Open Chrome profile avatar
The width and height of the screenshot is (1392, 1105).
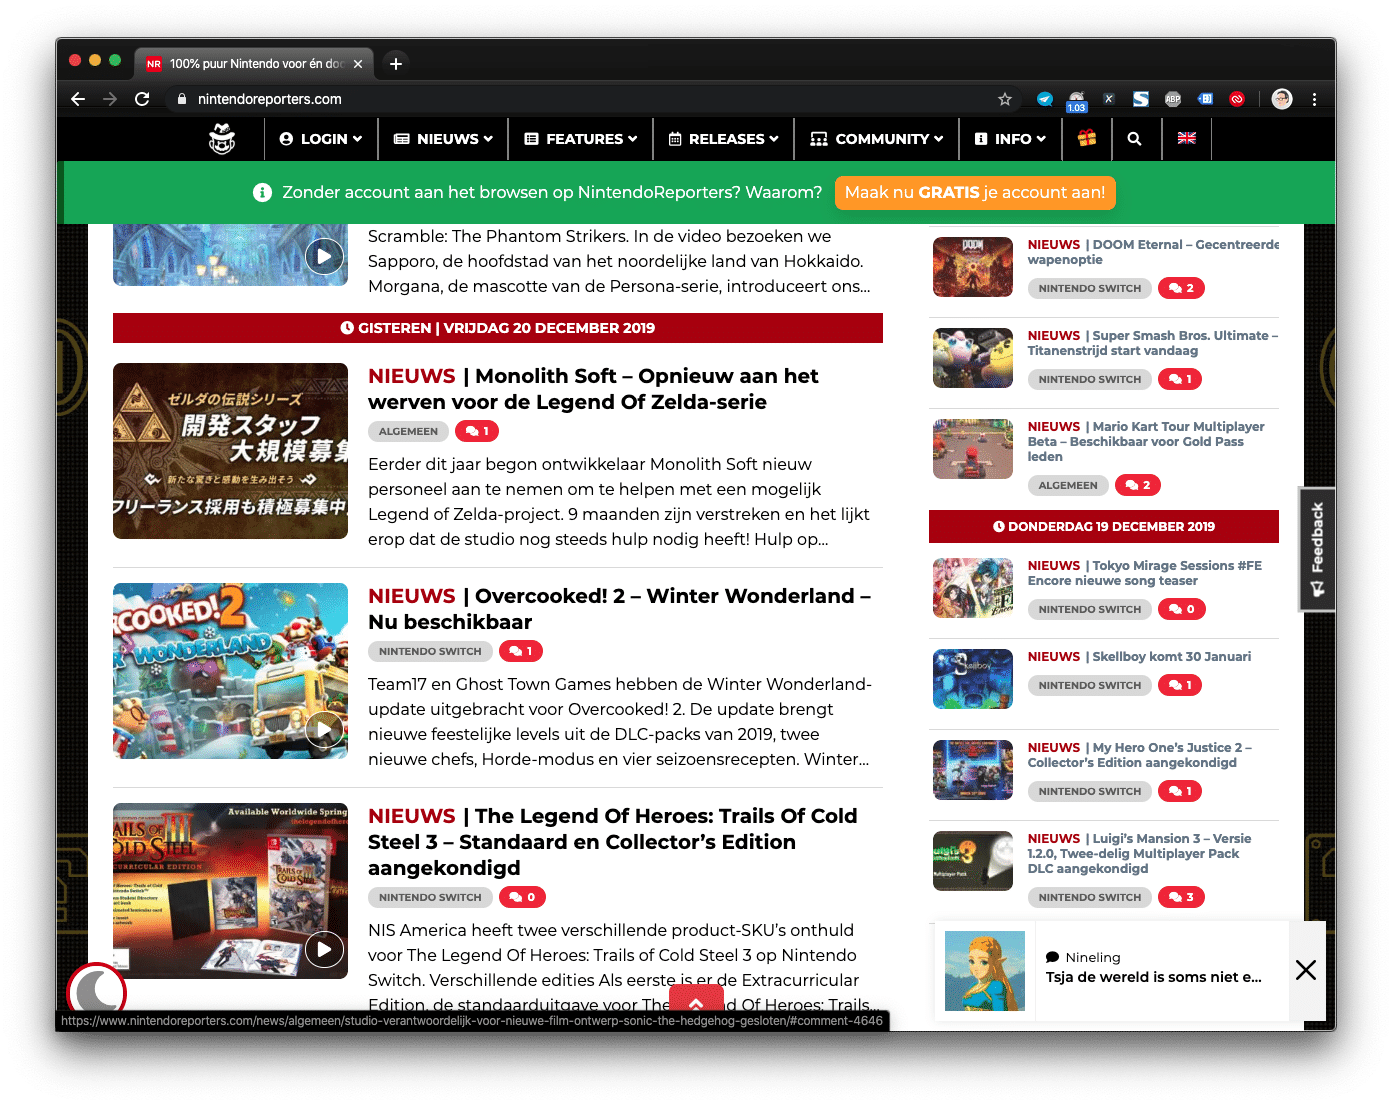1282,99
